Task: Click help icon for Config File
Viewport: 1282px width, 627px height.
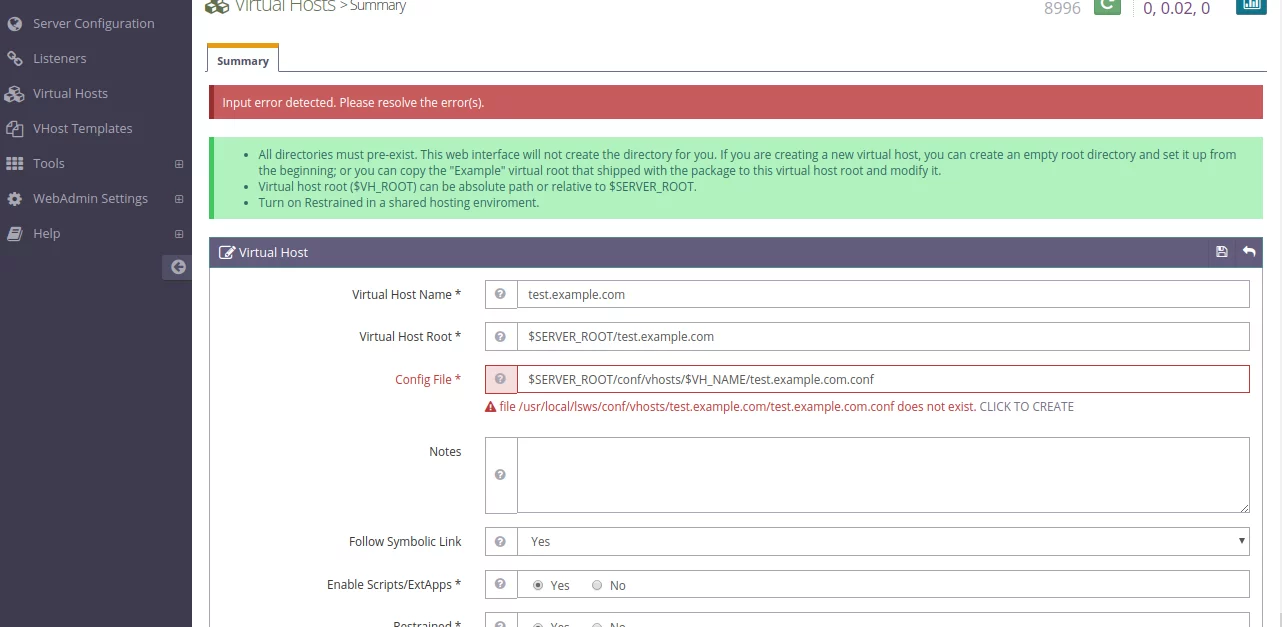Action: coord(501,379)
